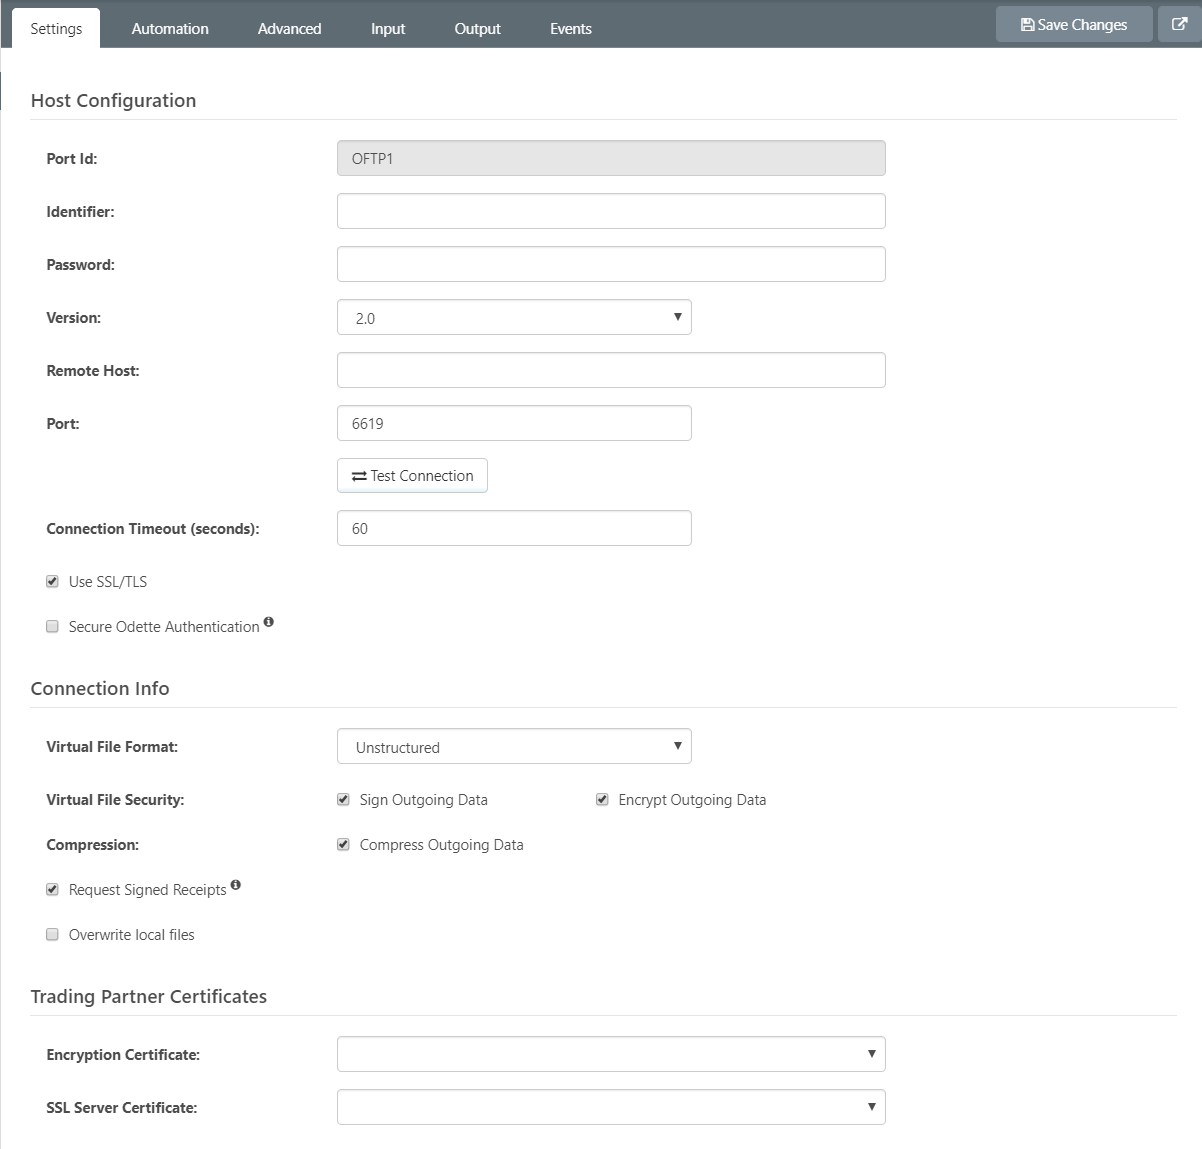1202x1149 pixels.
Task: Click the Virtual File Security label
Action: click(x=115, y=799)
